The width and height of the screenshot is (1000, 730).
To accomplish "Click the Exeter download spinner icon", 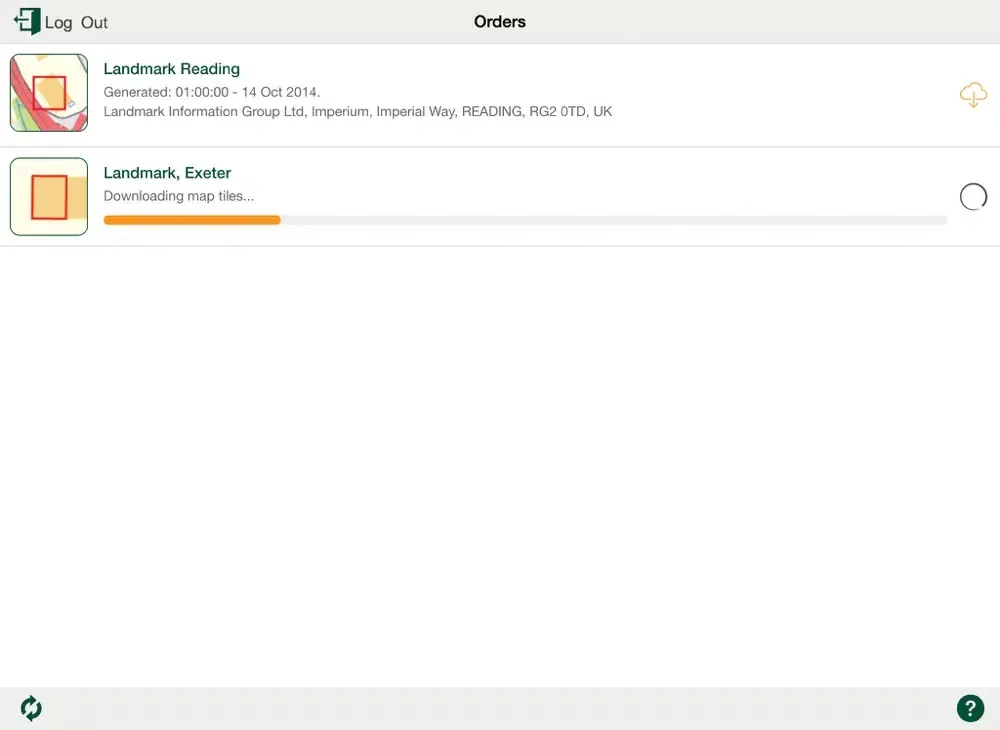I will tap(973, 196).
